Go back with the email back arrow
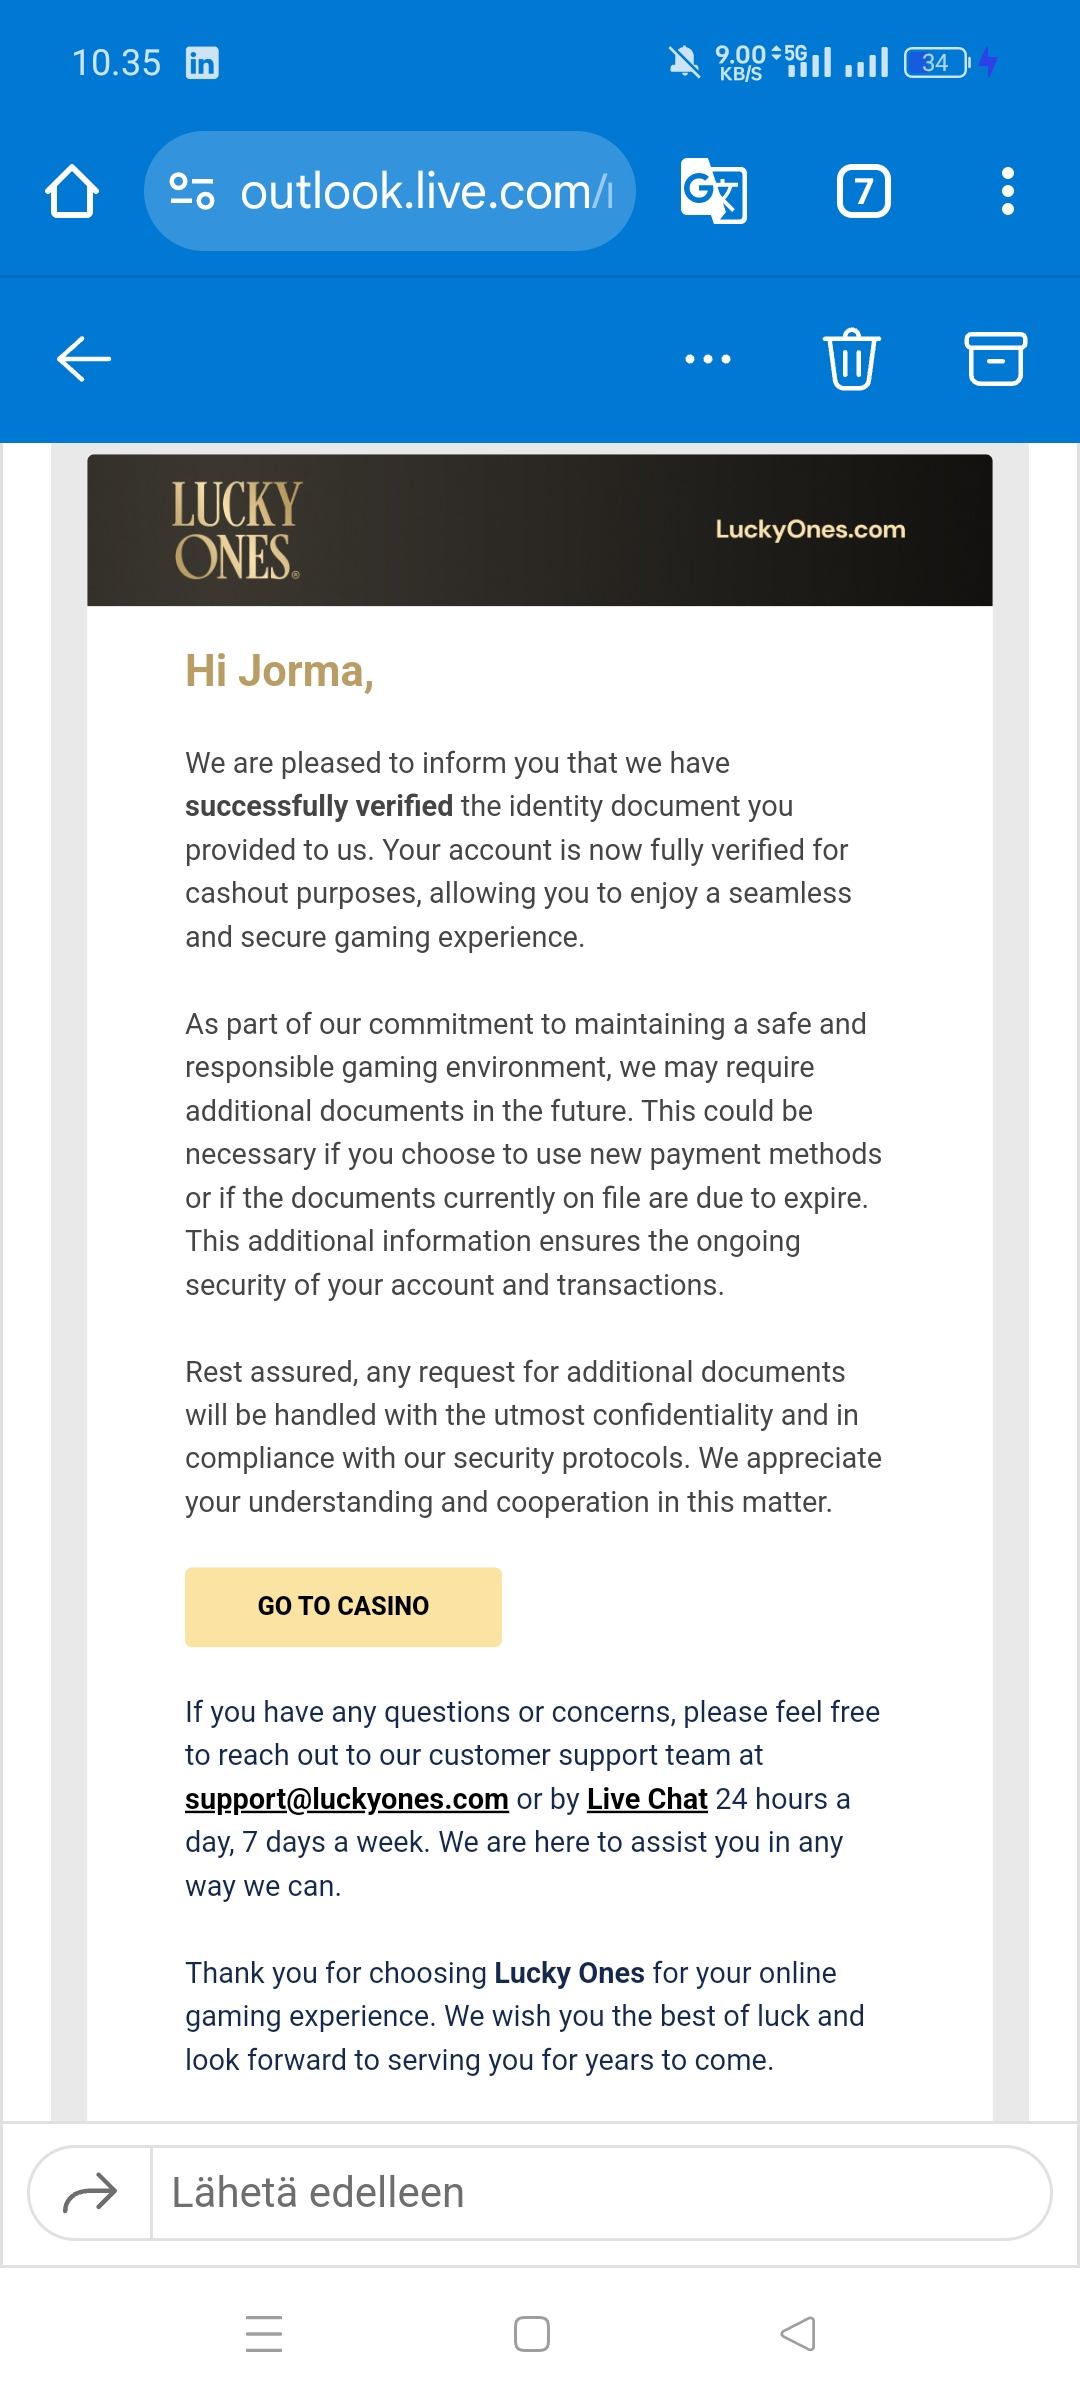 pos(84,358)
